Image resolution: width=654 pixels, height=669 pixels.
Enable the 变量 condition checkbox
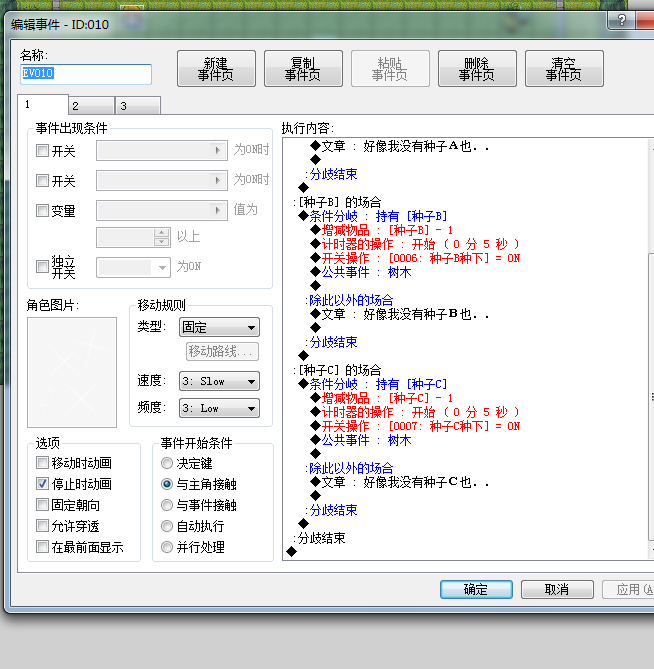click(42, 210)
